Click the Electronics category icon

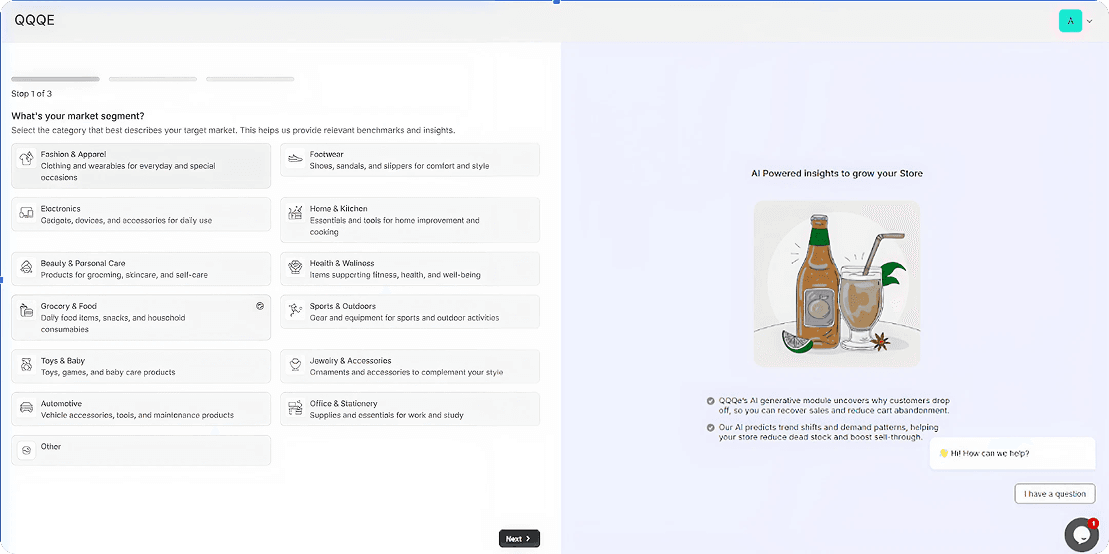pyautogui.click(x=27, y=214)
